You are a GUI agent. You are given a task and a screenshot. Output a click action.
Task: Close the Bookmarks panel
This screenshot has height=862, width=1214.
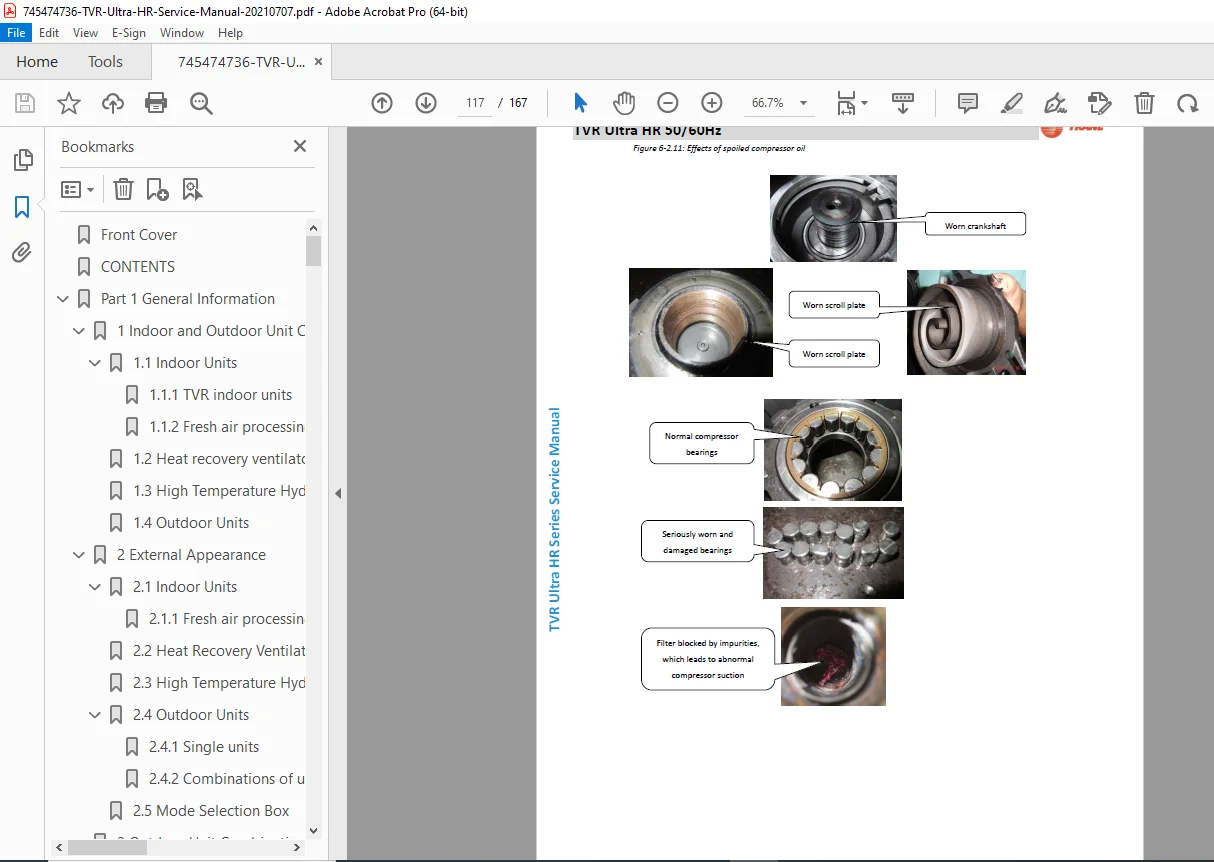299,147
